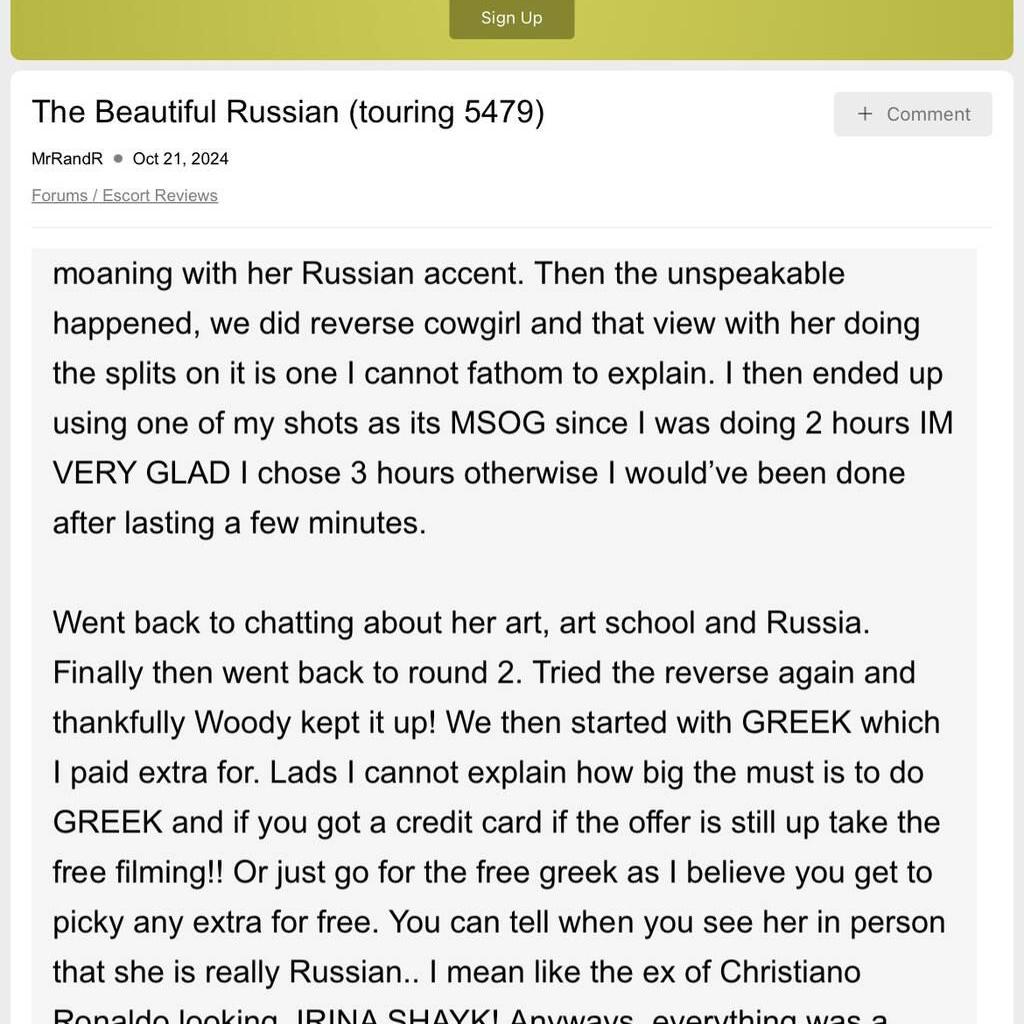Open the MrRandR author profile

tap(67, 158)
